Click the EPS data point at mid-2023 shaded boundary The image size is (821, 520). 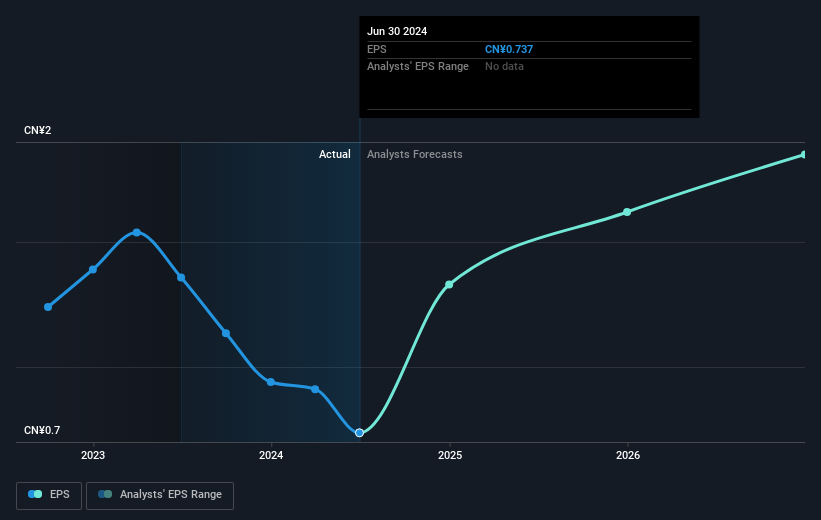181,278
